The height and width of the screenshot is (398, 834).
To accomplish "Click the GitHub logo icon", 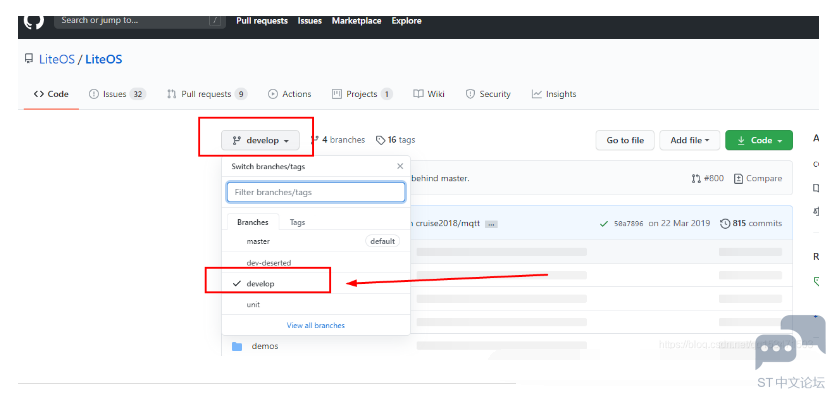I will click(x=34, y=22).
